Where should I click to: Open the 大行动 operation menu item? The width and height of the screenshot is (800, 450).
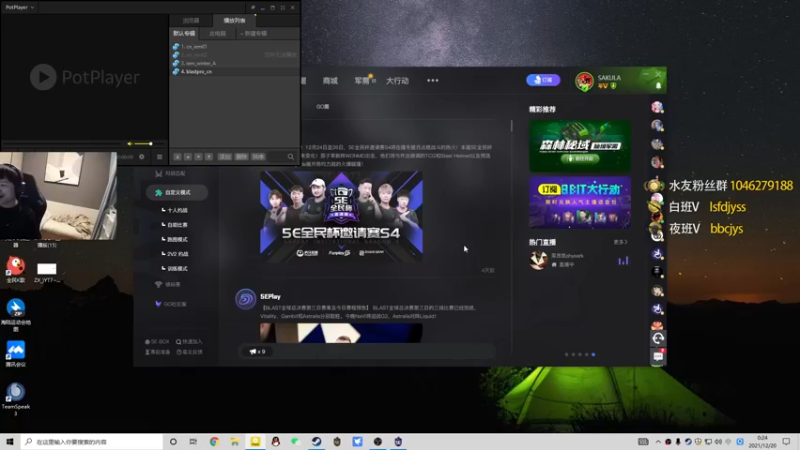[x=397, y=81]
